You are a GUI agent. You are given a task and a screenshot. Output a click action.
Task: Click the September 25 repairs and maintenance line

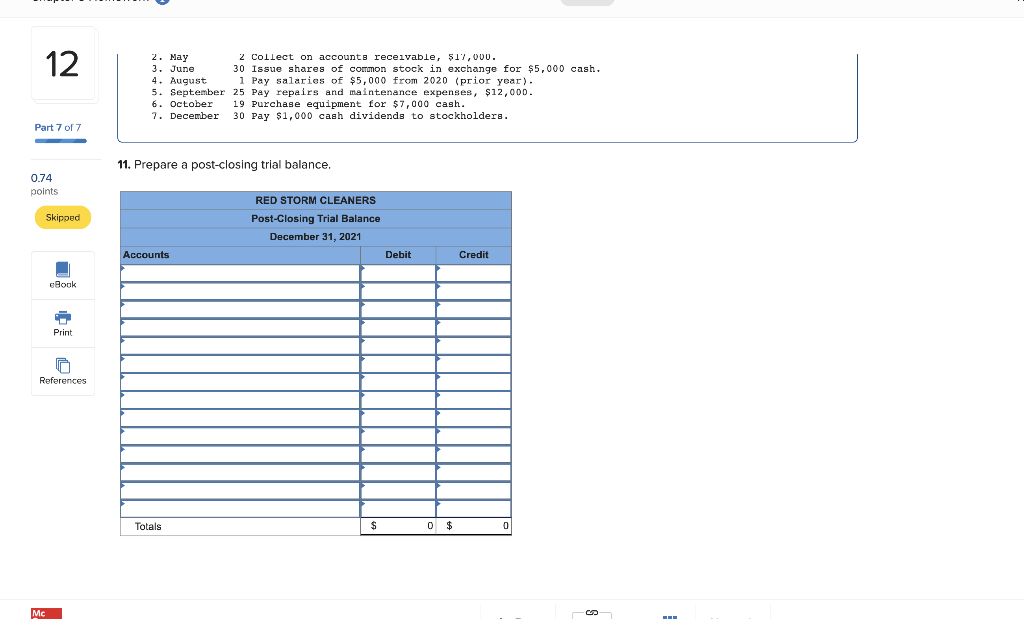(342, 93)
